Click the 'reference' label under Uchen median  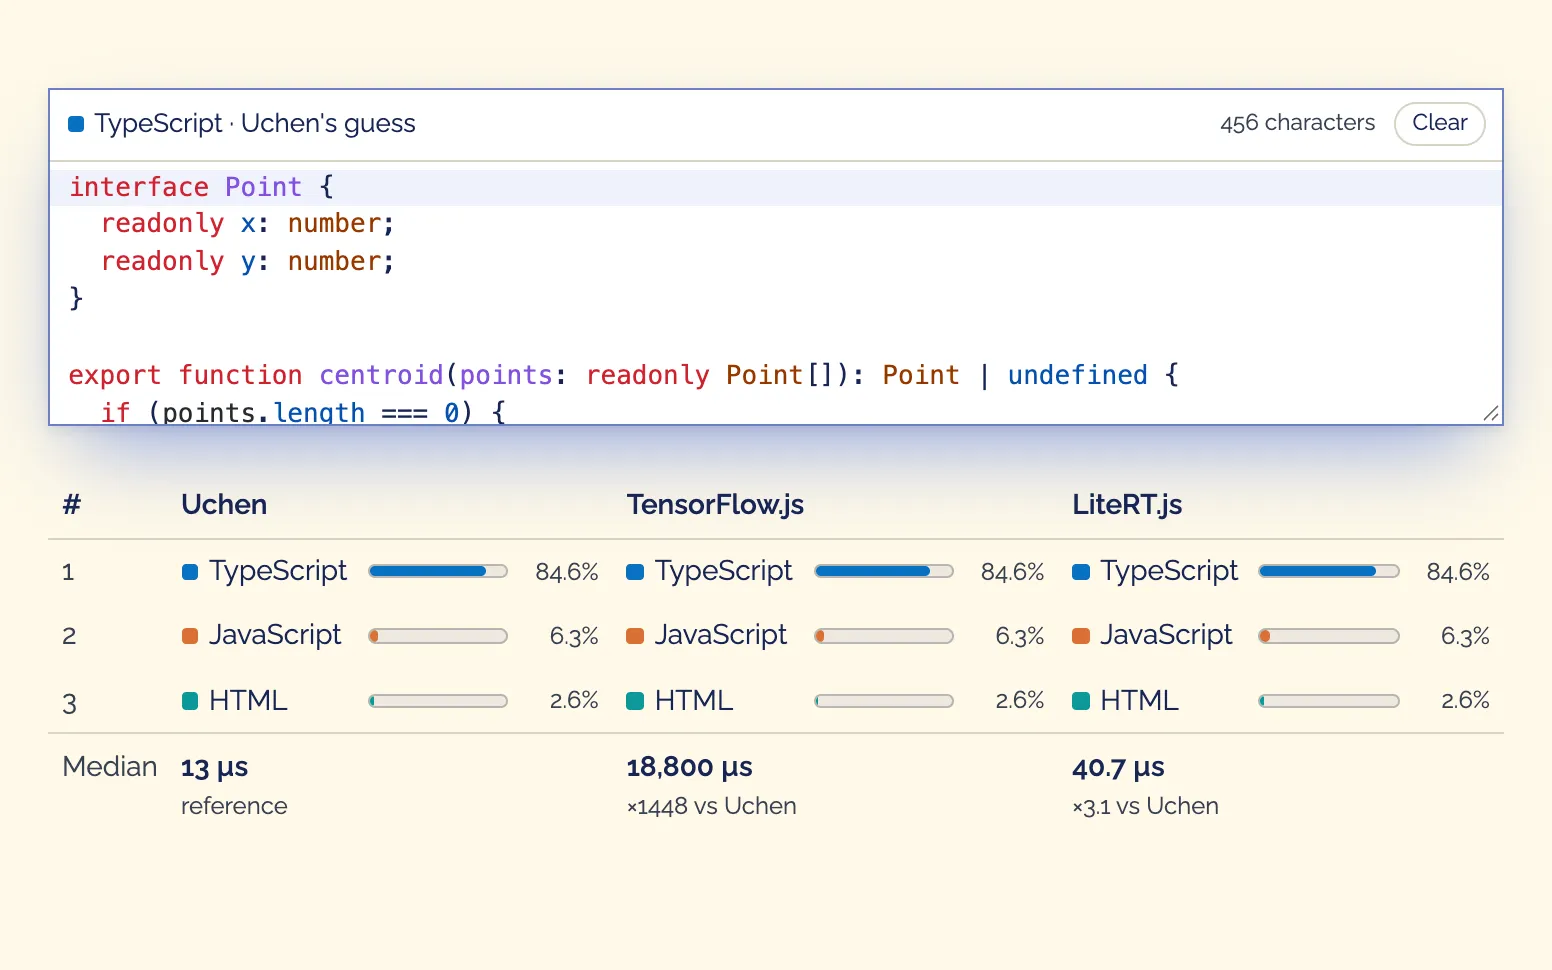click(x=234, y=806)
